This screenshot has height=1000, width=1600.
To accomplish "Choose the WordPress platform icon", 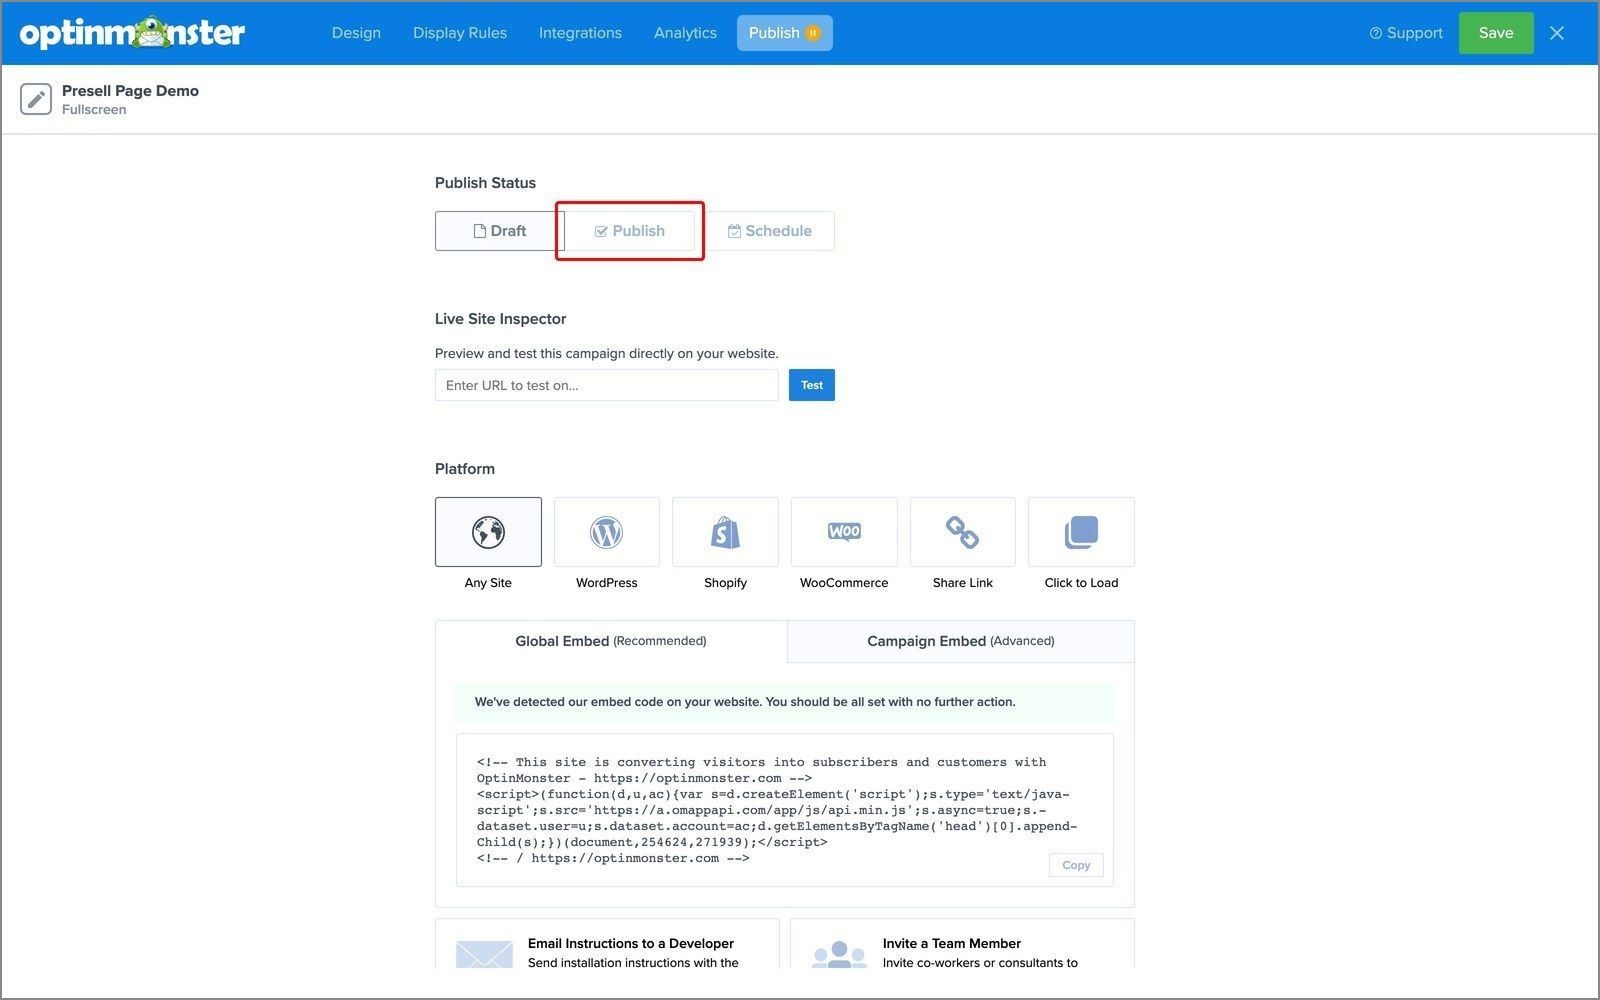I will [x=607, y=532].
